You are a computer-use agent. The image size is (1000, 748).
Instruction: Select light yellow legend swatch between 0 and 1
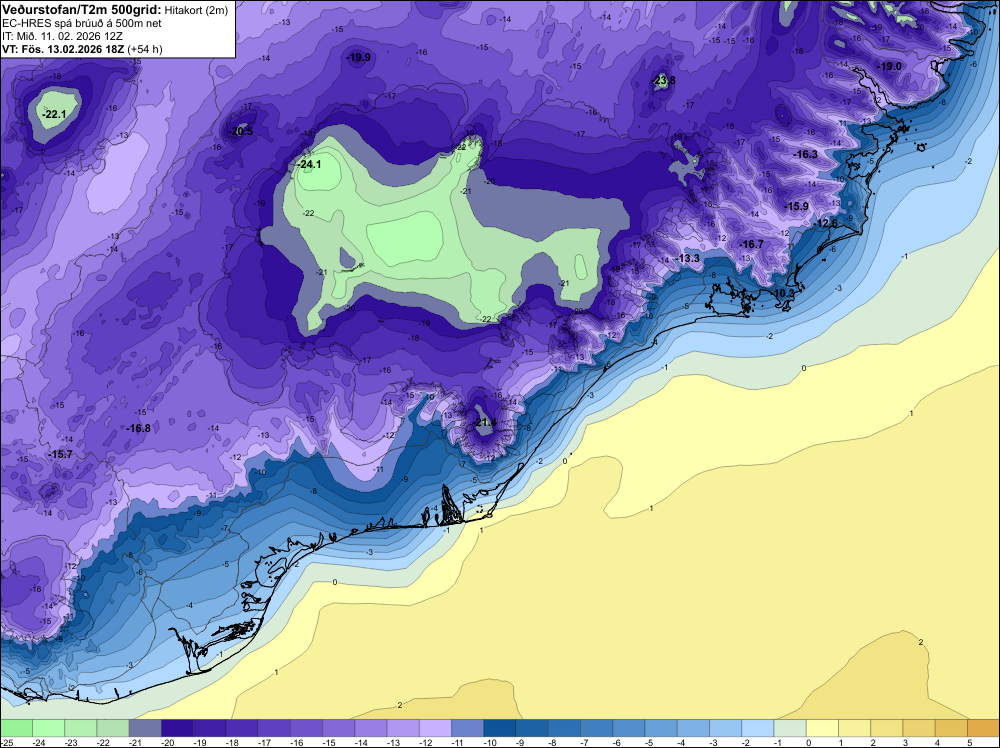pyautogui.click(x=822, y=728)
